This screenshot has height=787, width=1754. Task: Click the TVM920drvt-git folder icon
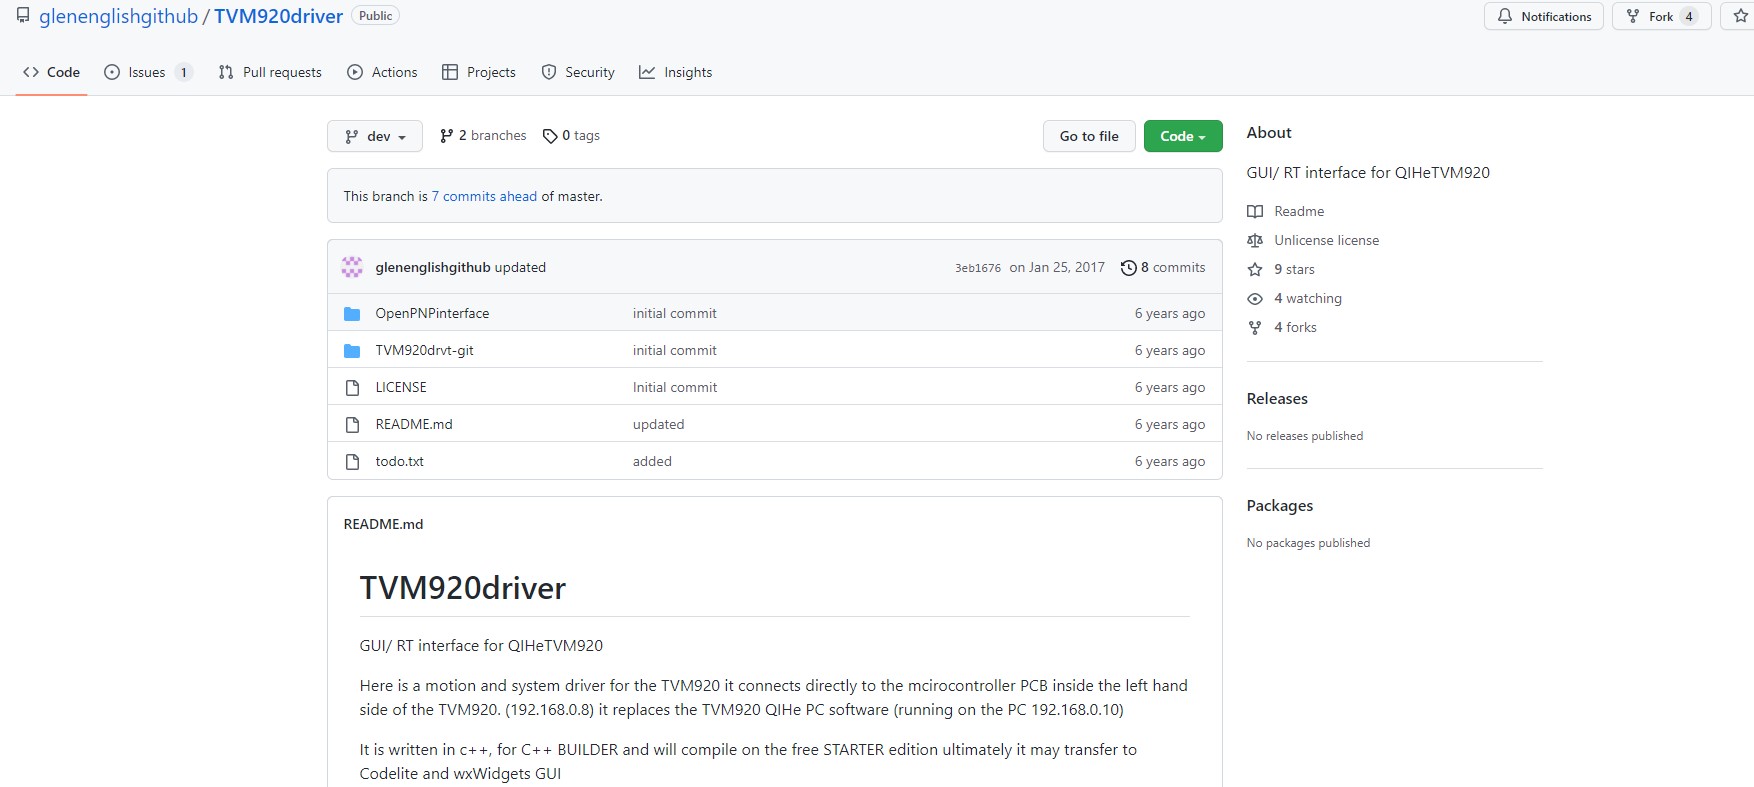352,351
